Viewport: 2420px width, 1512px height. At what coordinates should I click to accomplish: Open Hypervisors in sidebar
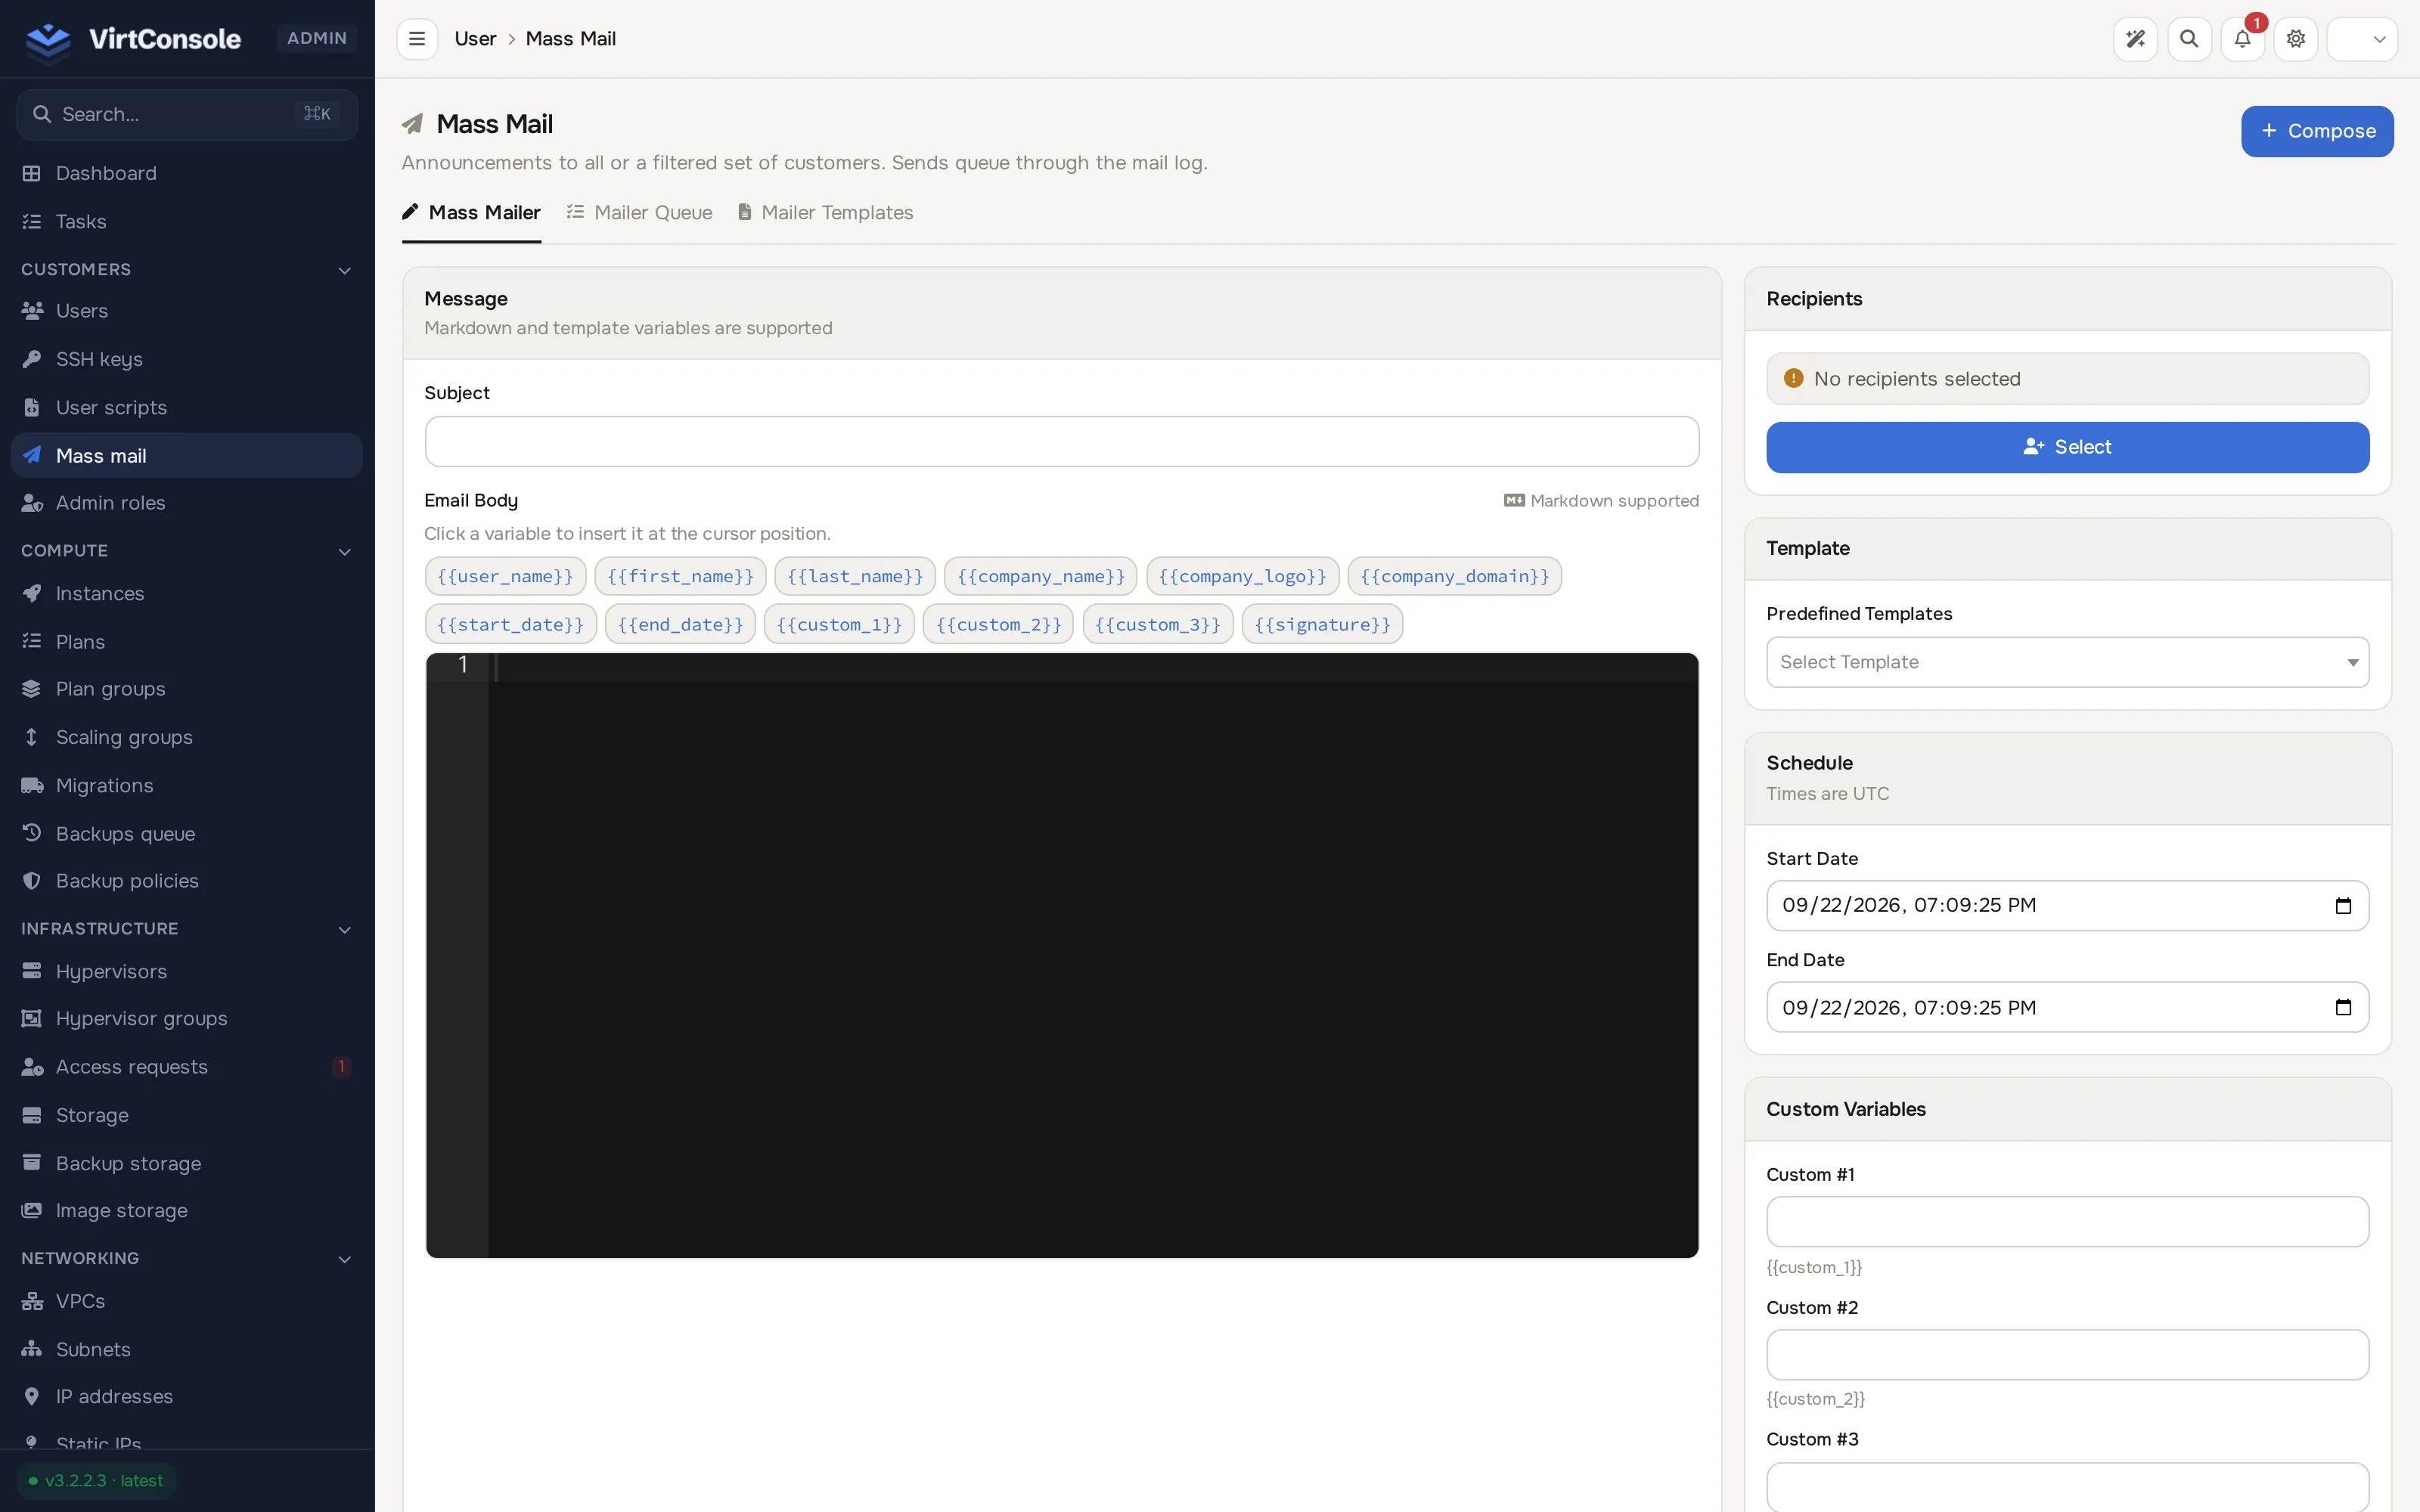(187, 971)
